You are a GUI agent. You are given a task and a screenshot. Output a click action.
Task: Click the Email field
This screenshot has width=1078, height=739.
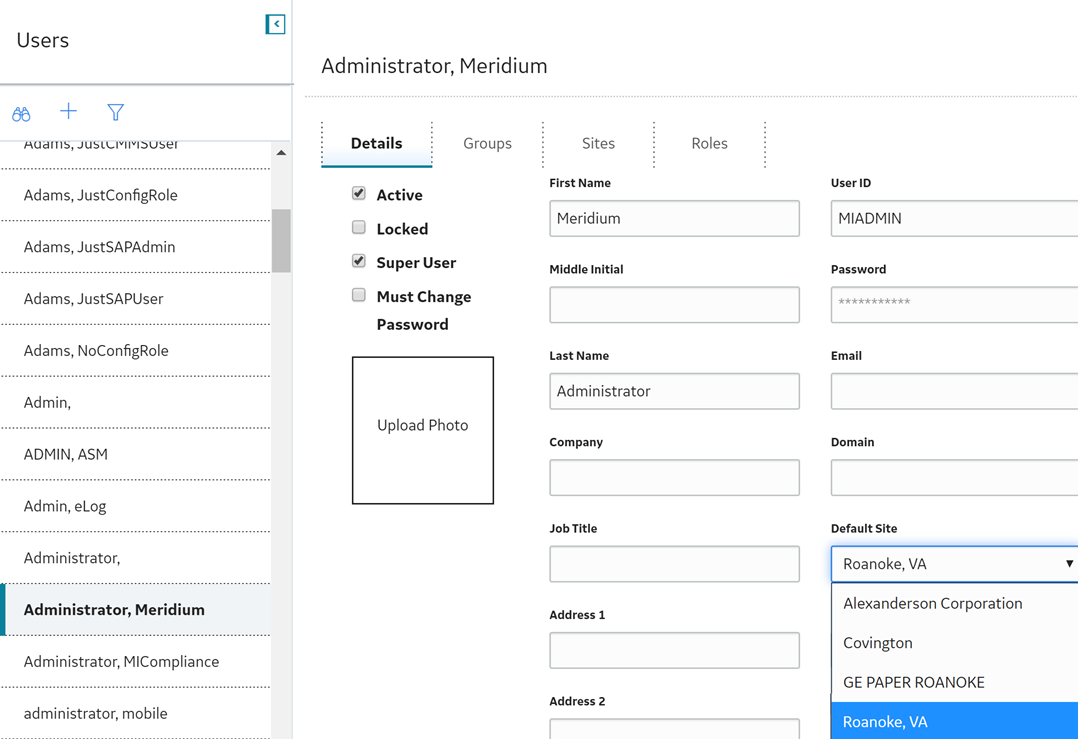954,391
